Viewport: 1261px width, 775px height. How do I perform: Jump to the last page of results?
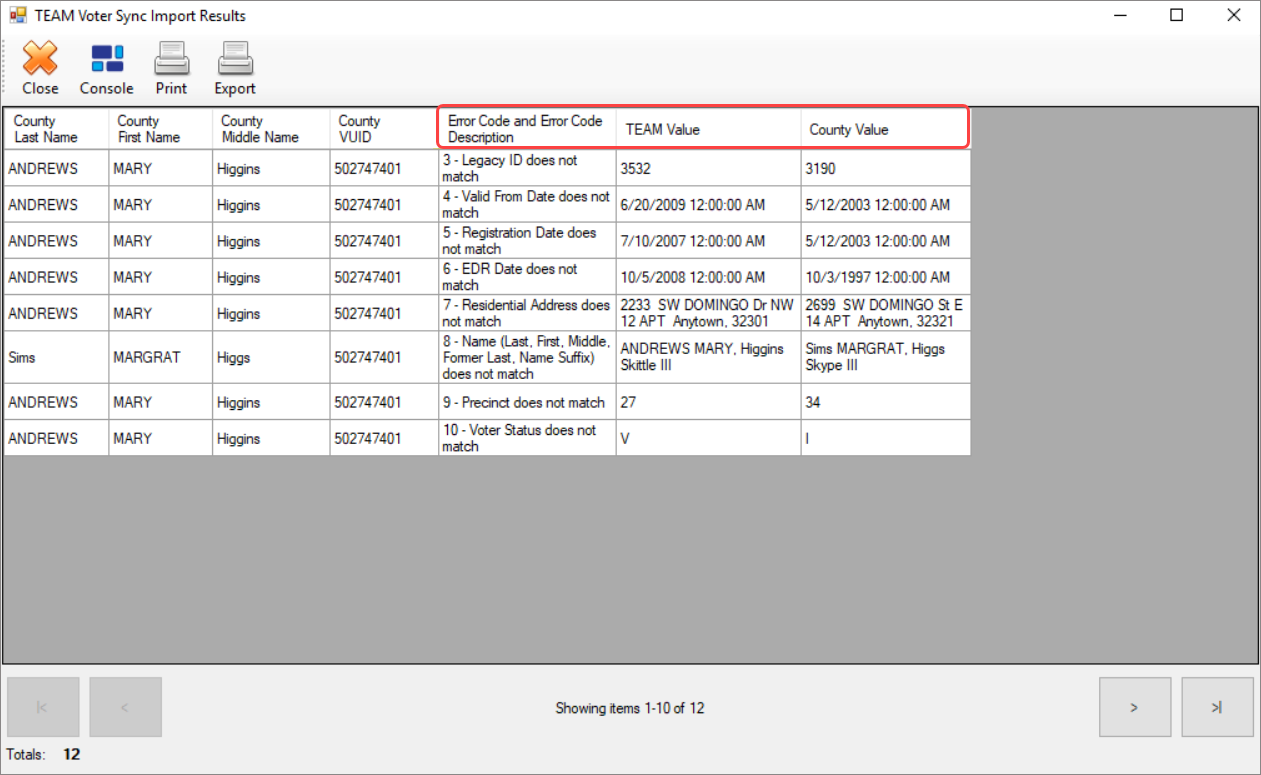click(1217, 707)
